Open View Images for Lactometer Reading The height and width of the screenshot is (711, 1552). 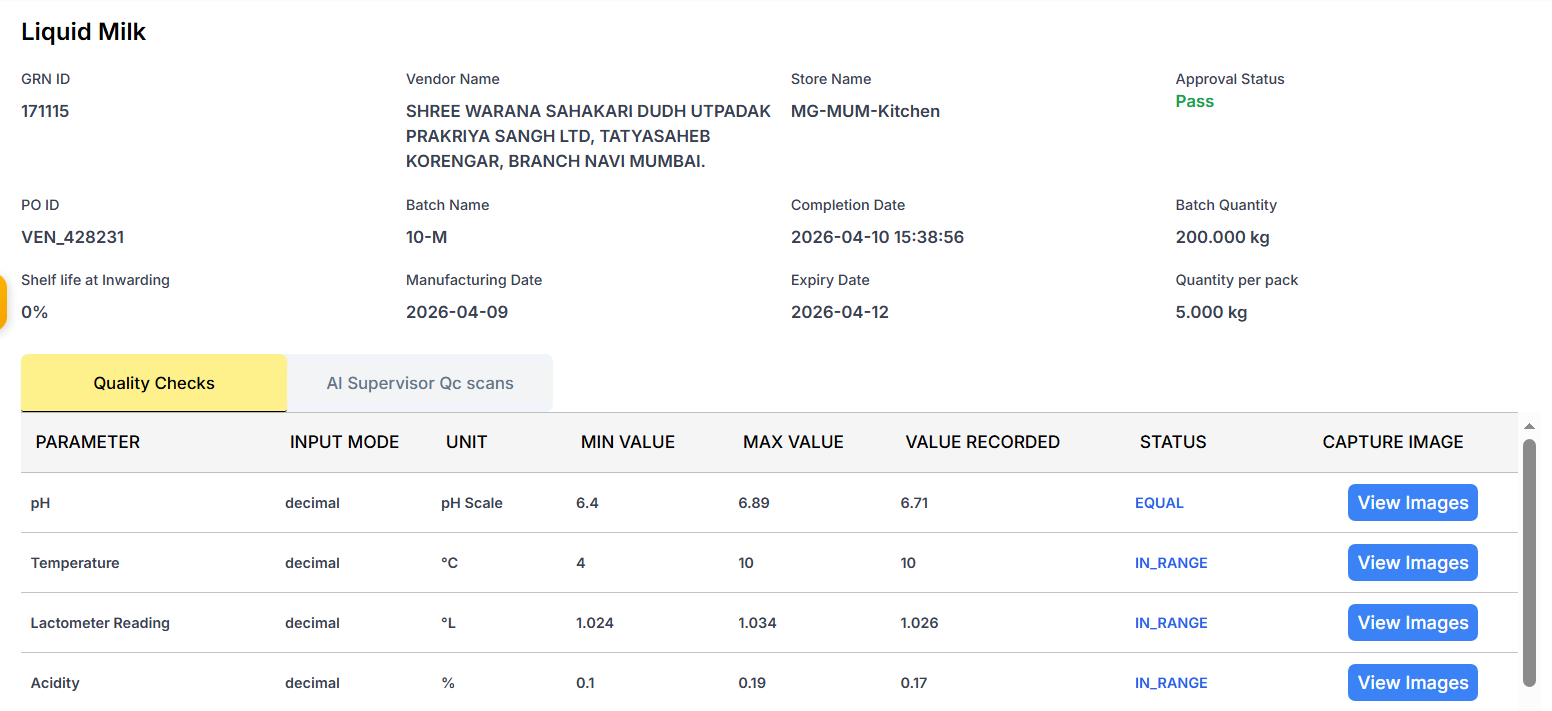click(1412, 623)
